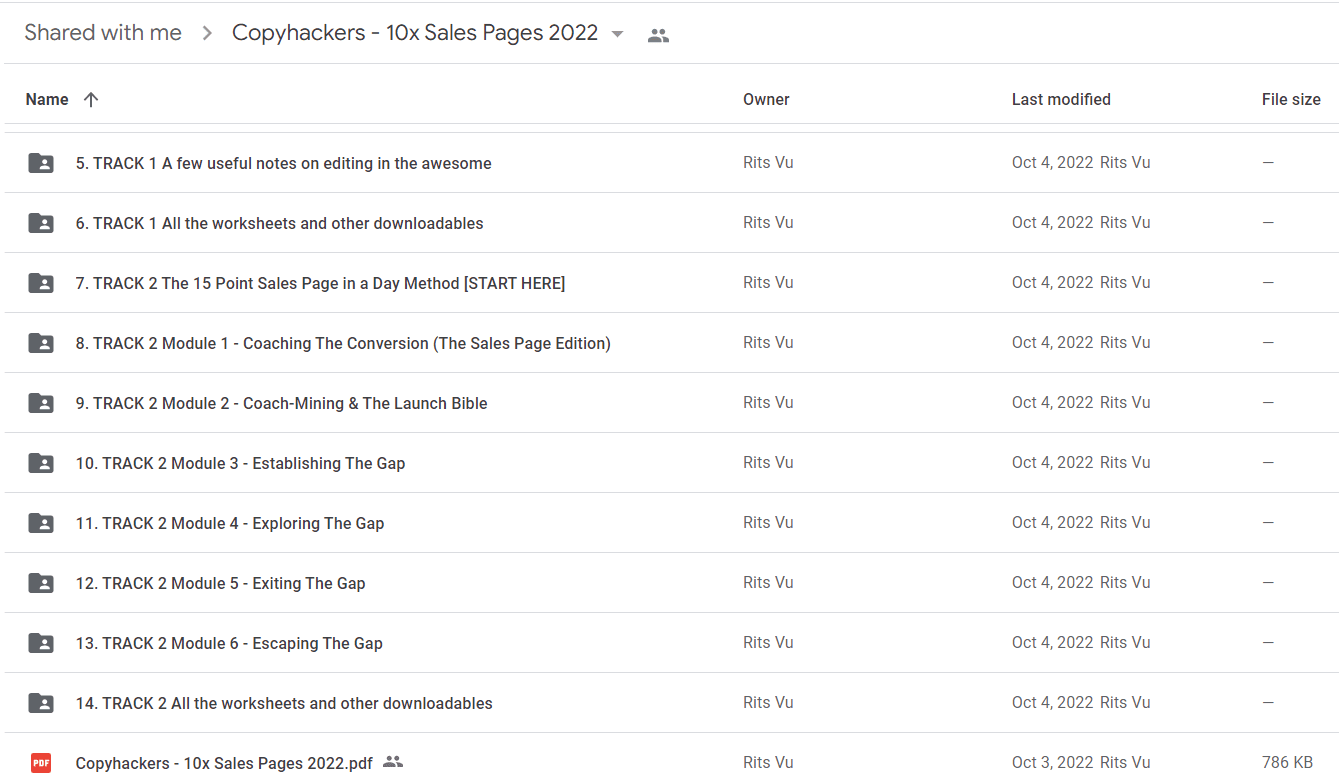Click the shared people icon beside the title
Image resolution: width=1339 pixels, height=783 pixels.
[x=658, y=35]
